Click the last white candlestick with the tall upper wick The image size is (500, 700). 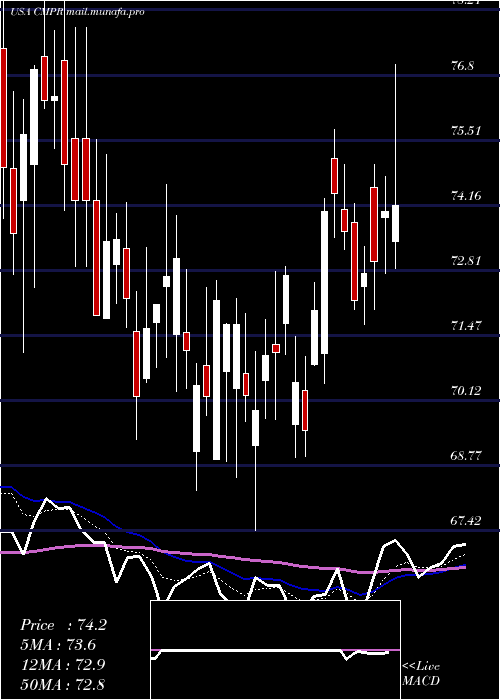(x=395, y=223)
